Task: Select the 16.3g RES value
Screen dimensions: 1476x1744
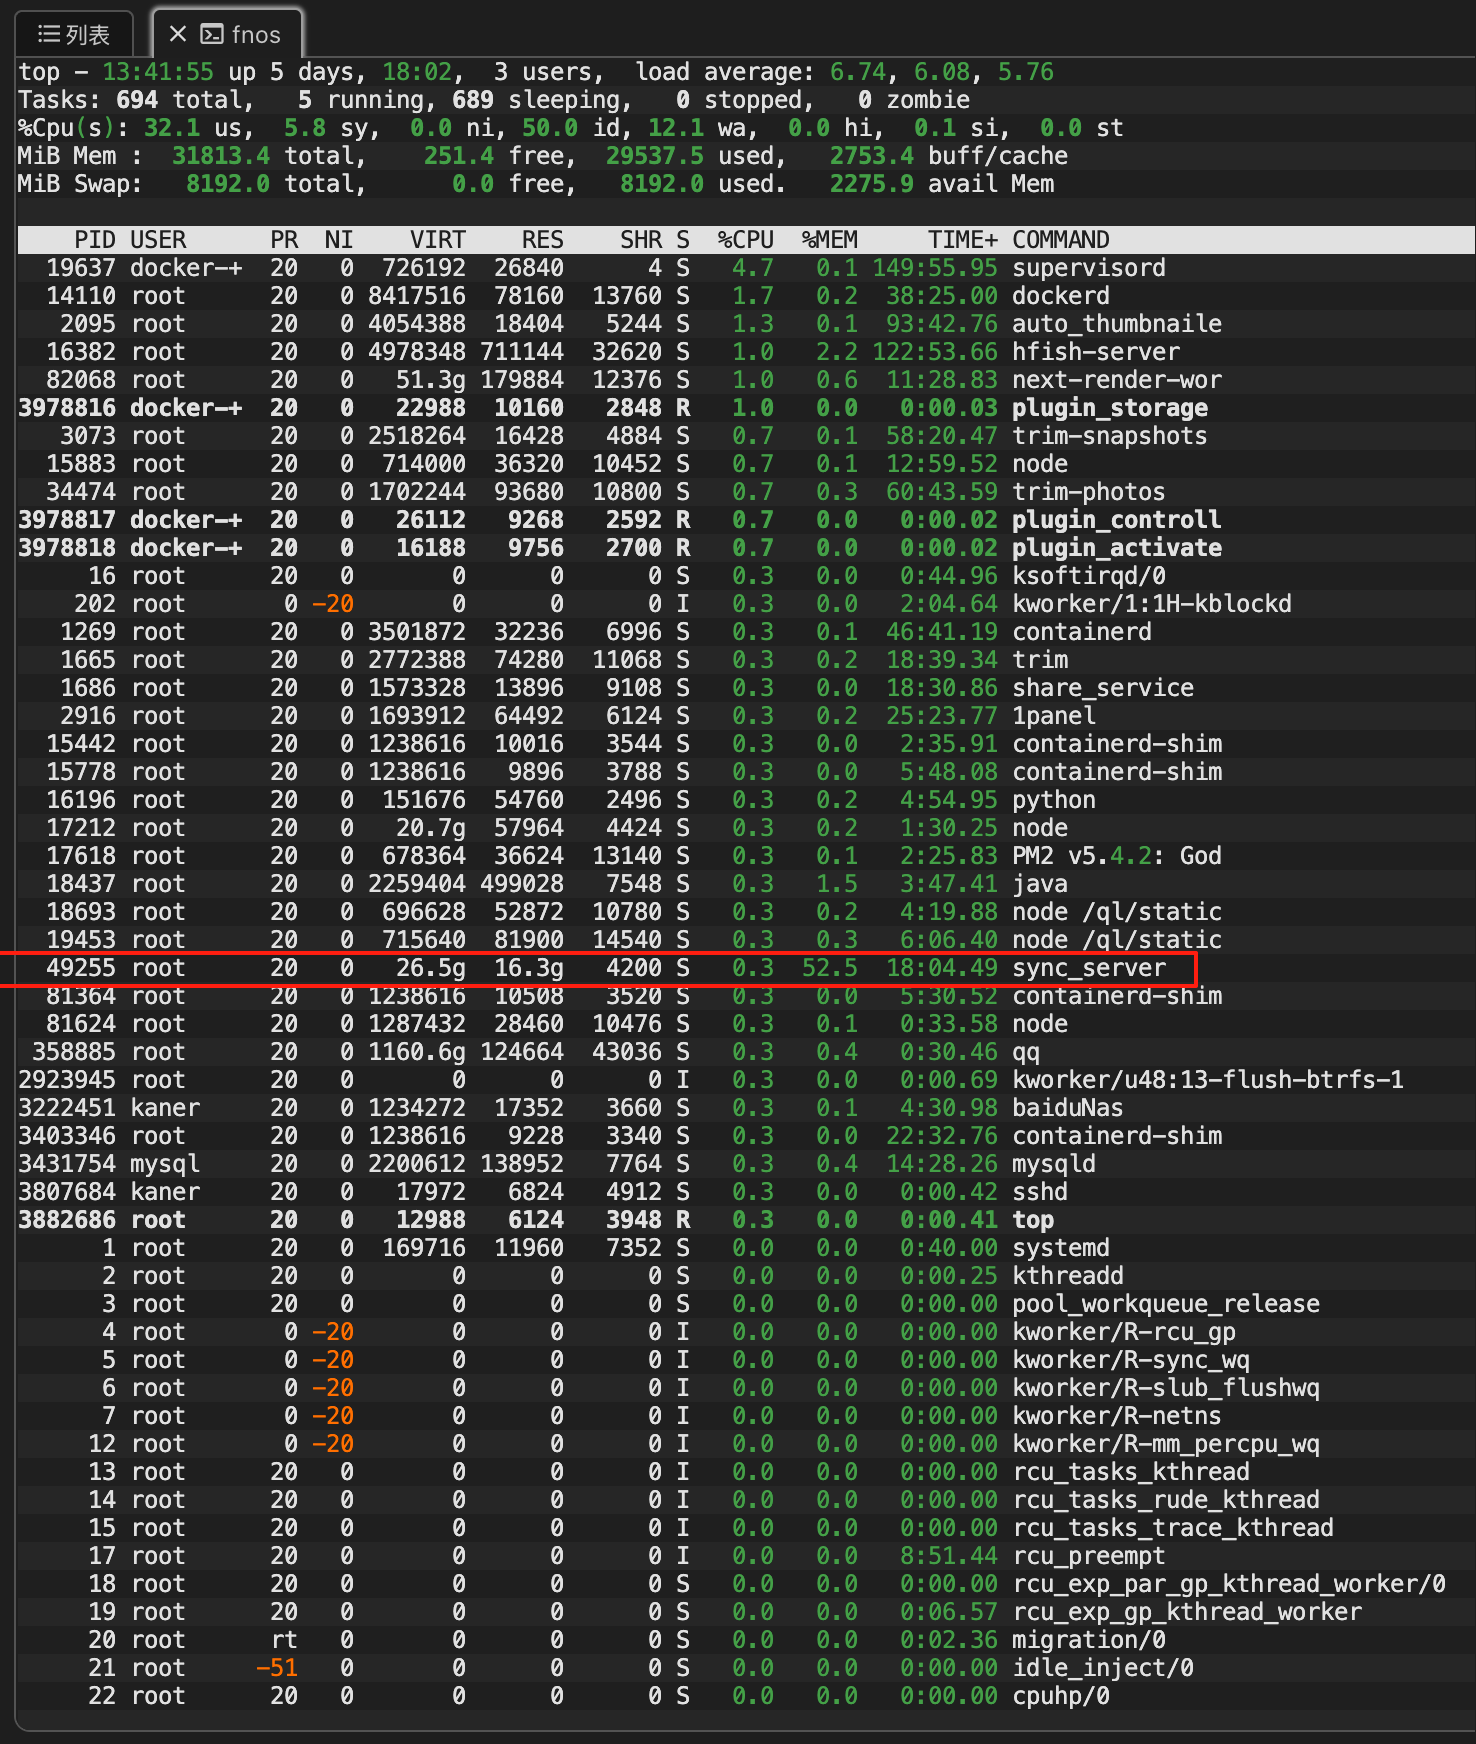Action: (529, 968)
